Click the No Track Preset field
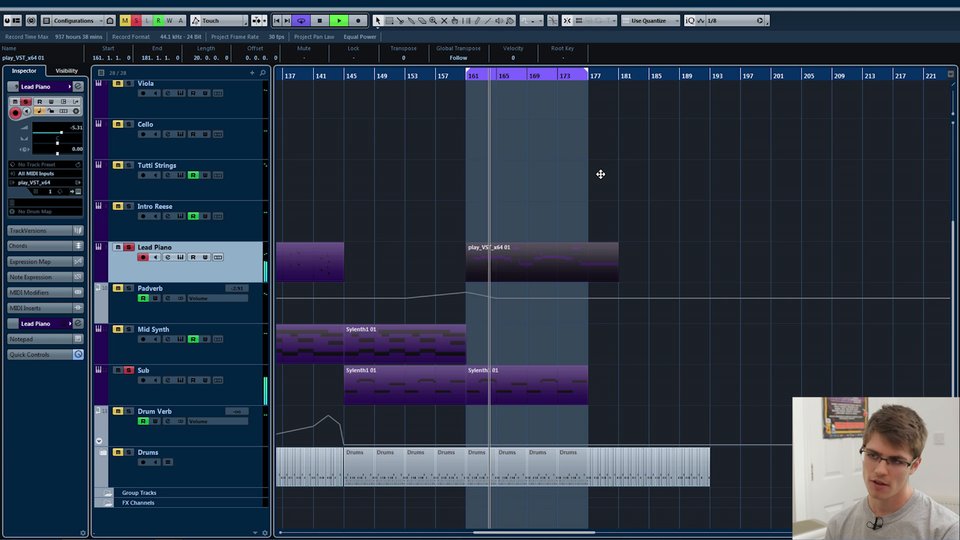The width and height of the screenshot is (960, 540). tap(45, 164)
